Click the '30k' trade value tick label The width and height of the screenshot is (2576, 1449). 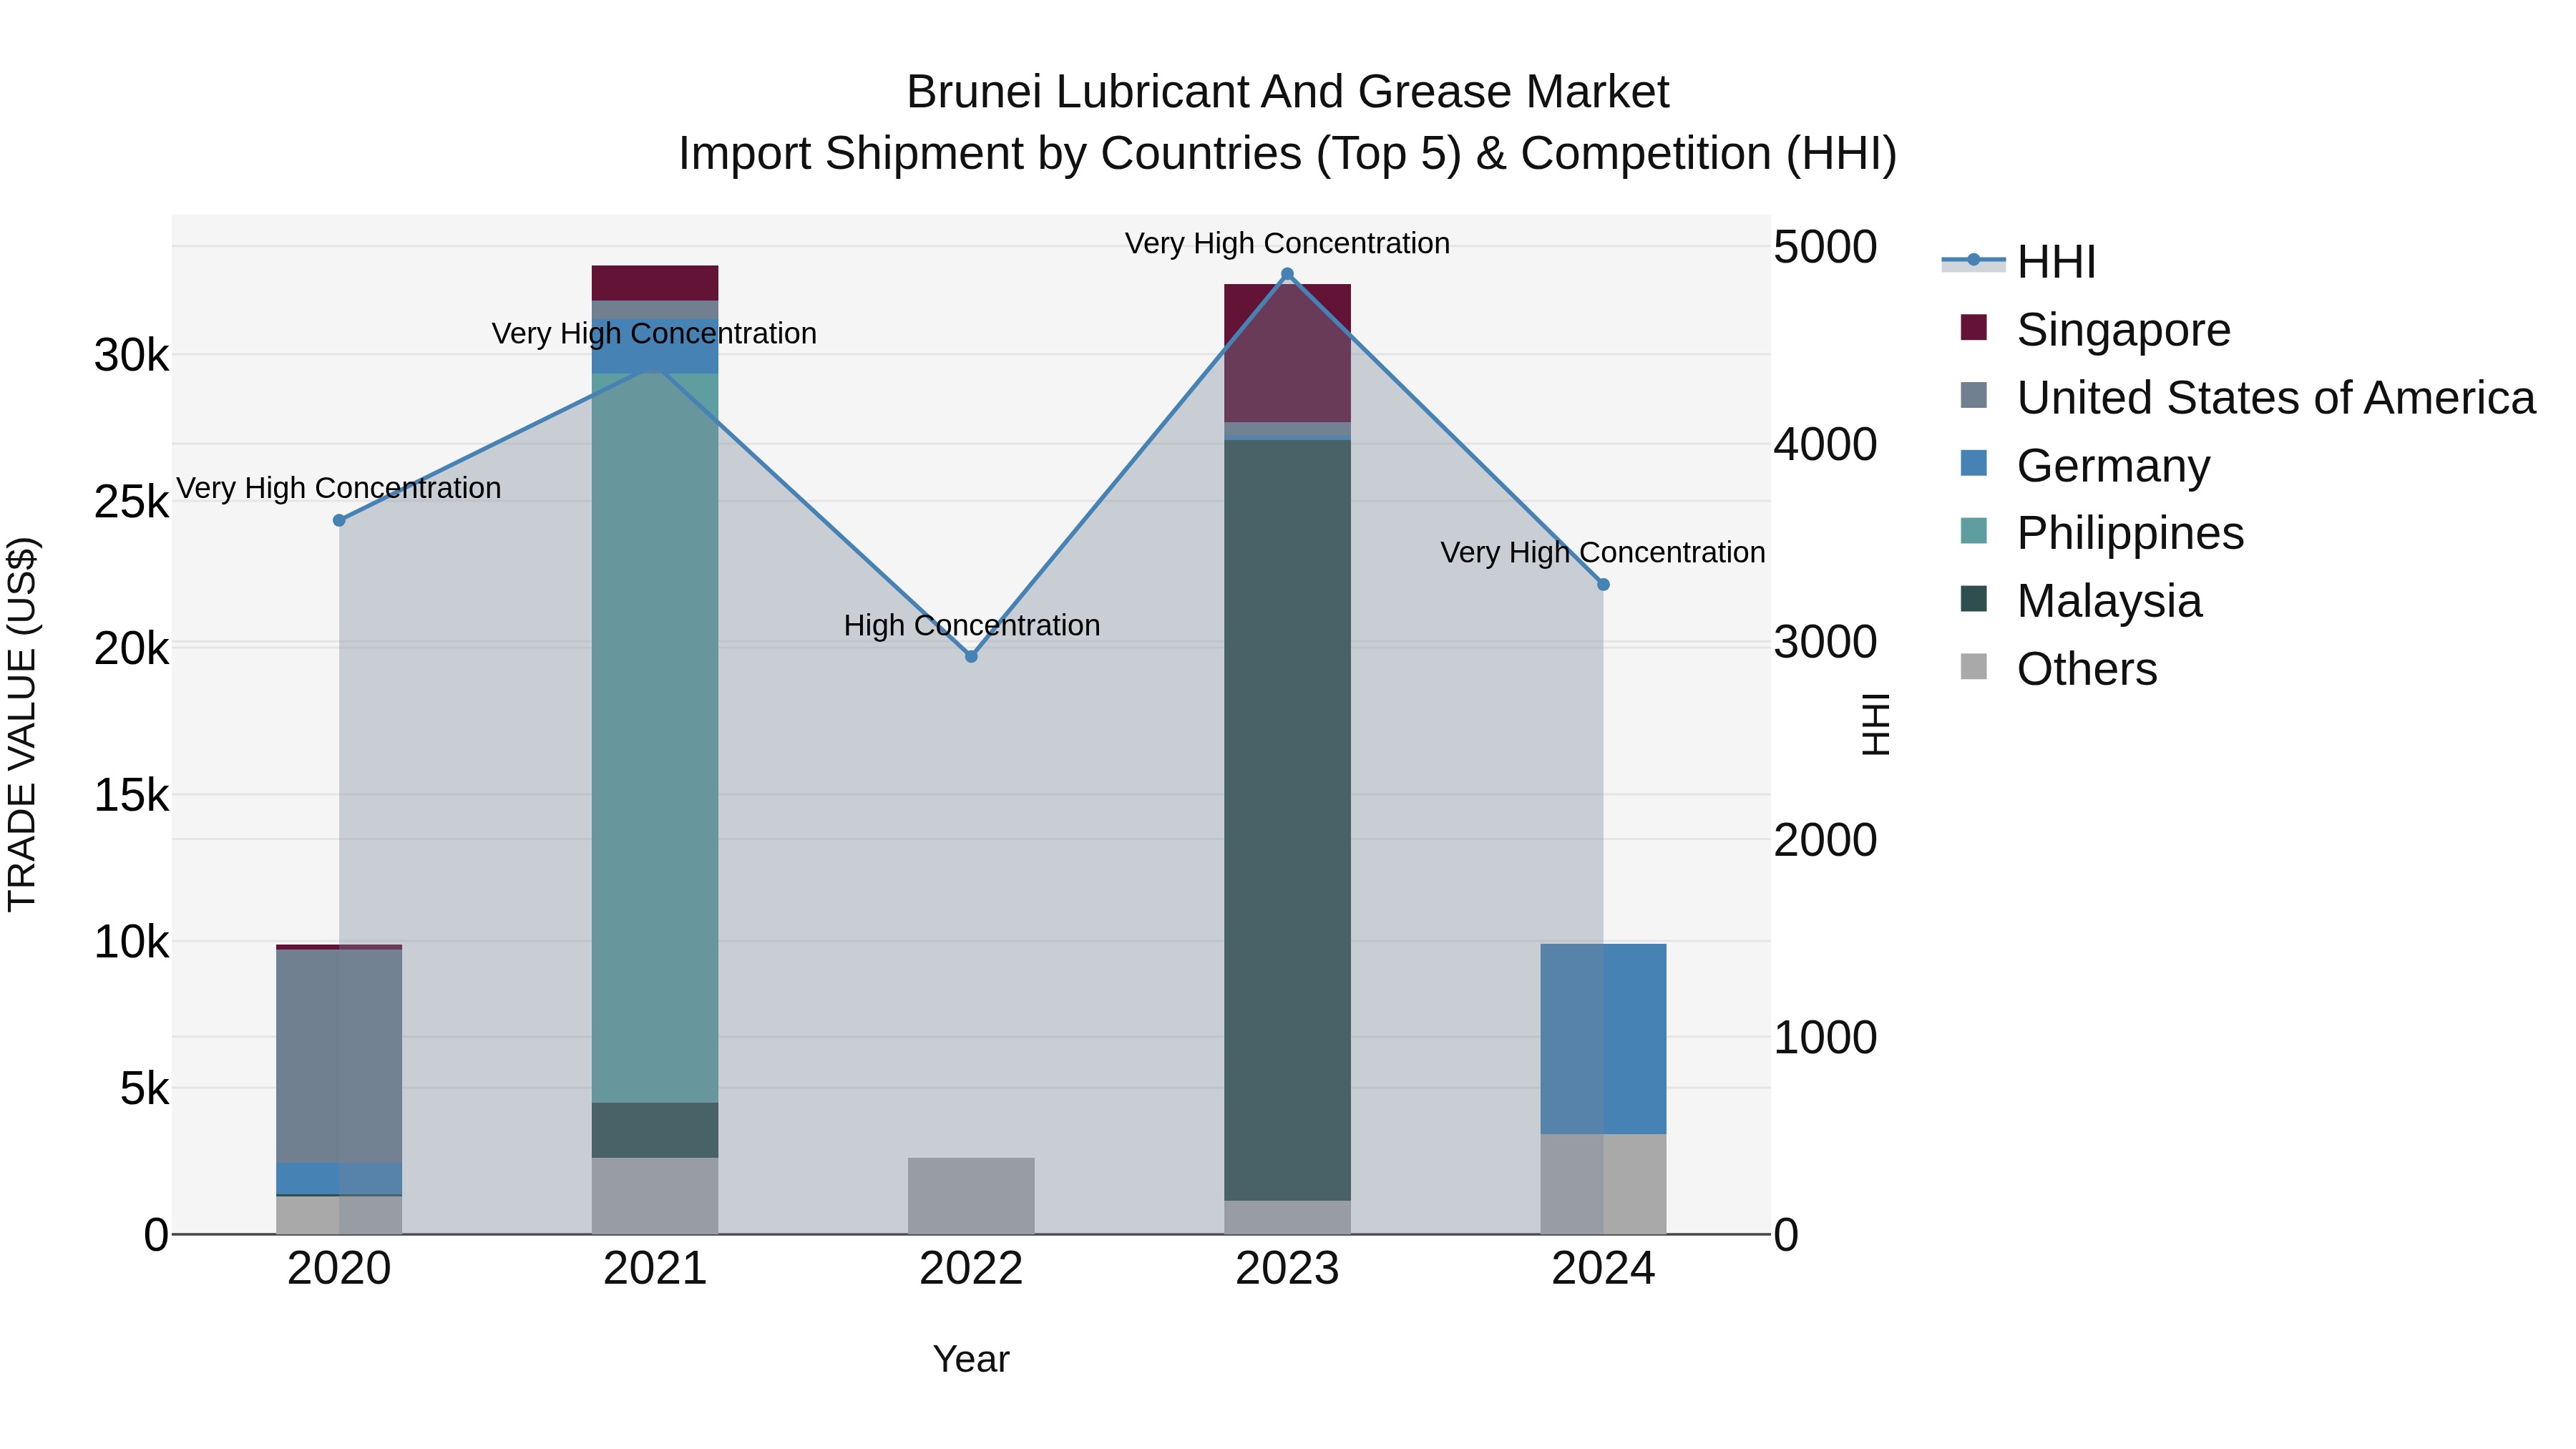tap(132, 355)
